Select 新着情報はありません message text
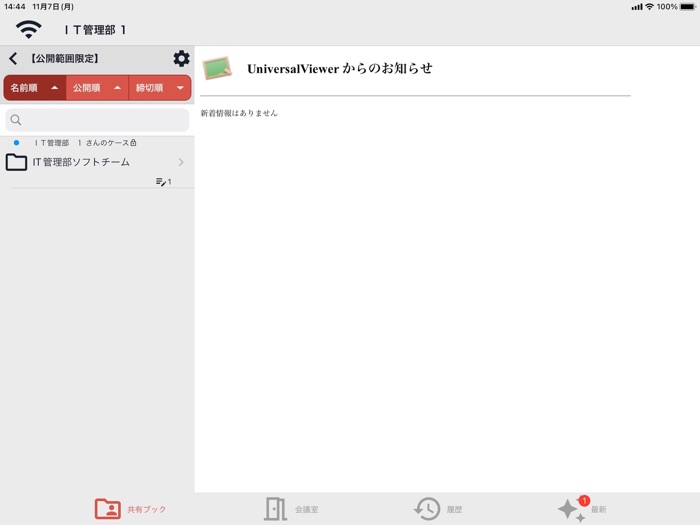 (x=239, y=113)
